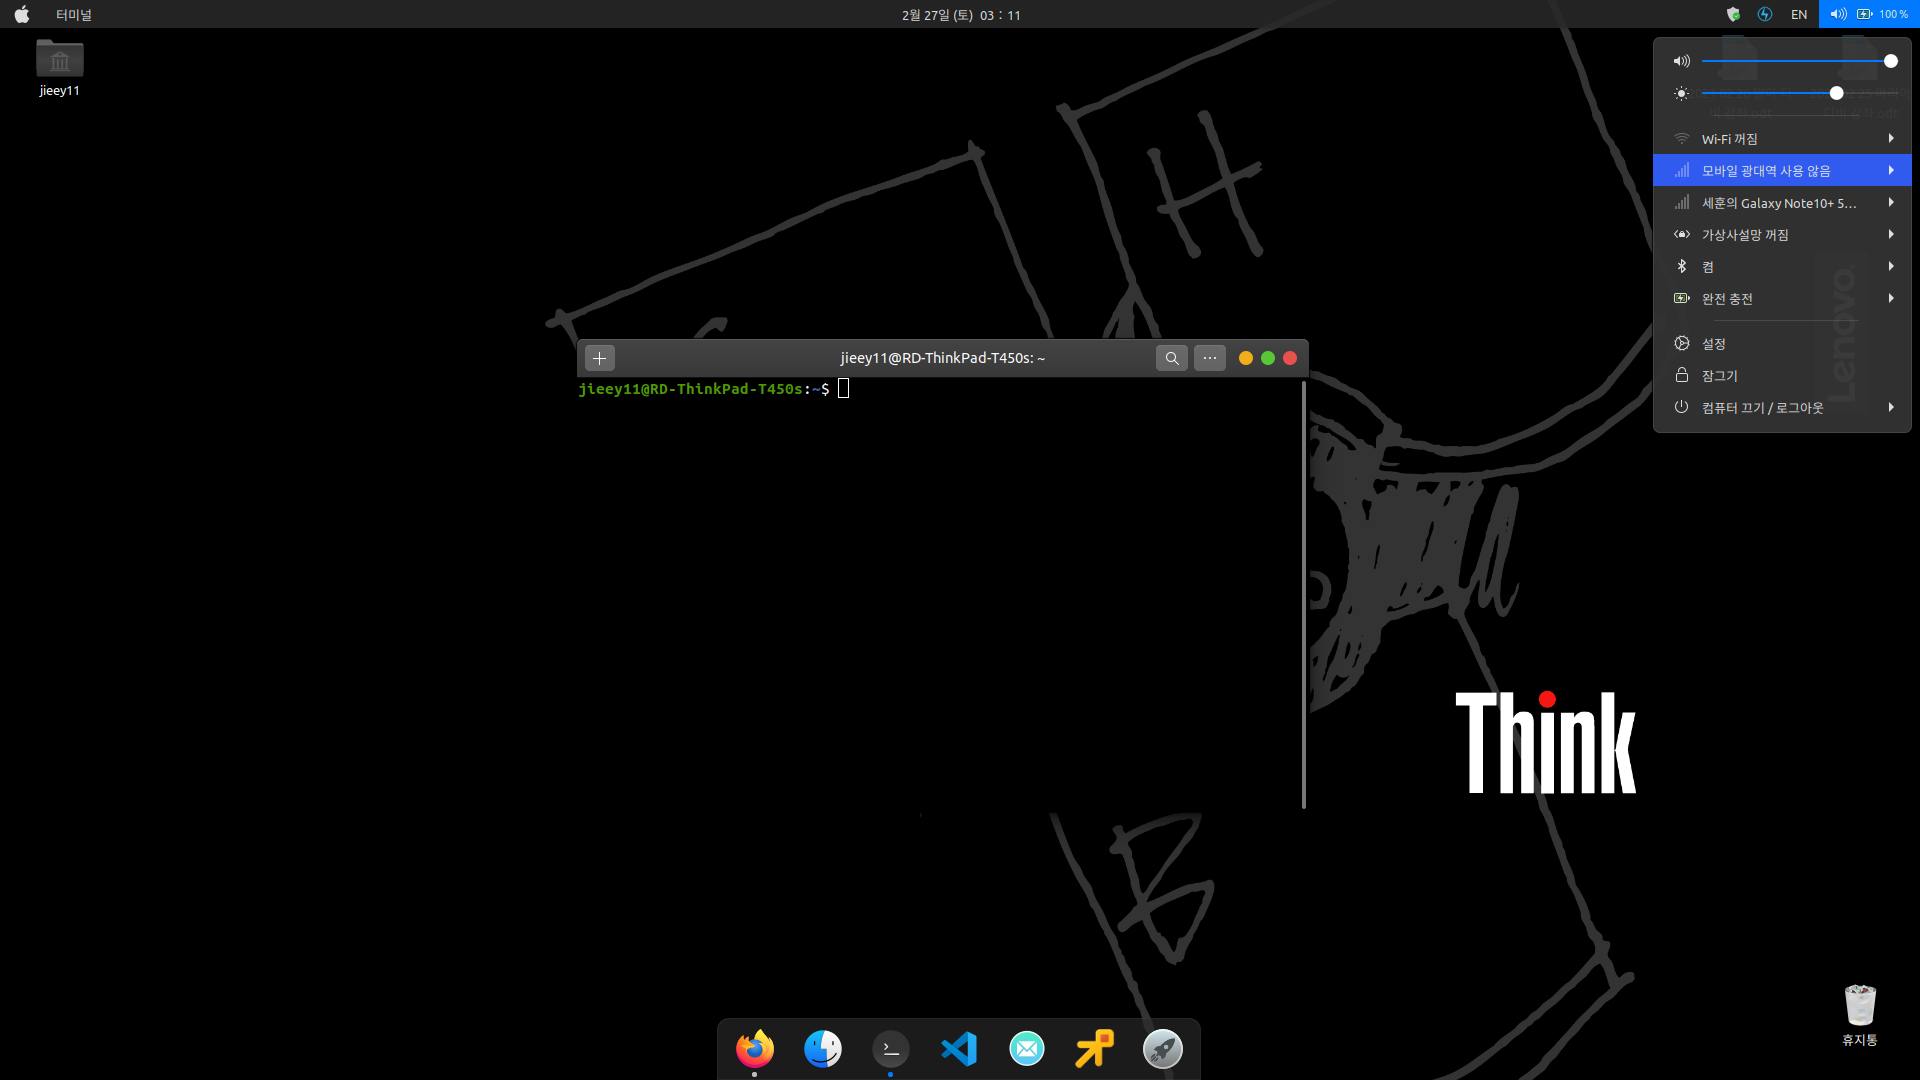1920x1080 pixels.
Task: Open Visual Studio Code from dock
Action: point(958,1048)
